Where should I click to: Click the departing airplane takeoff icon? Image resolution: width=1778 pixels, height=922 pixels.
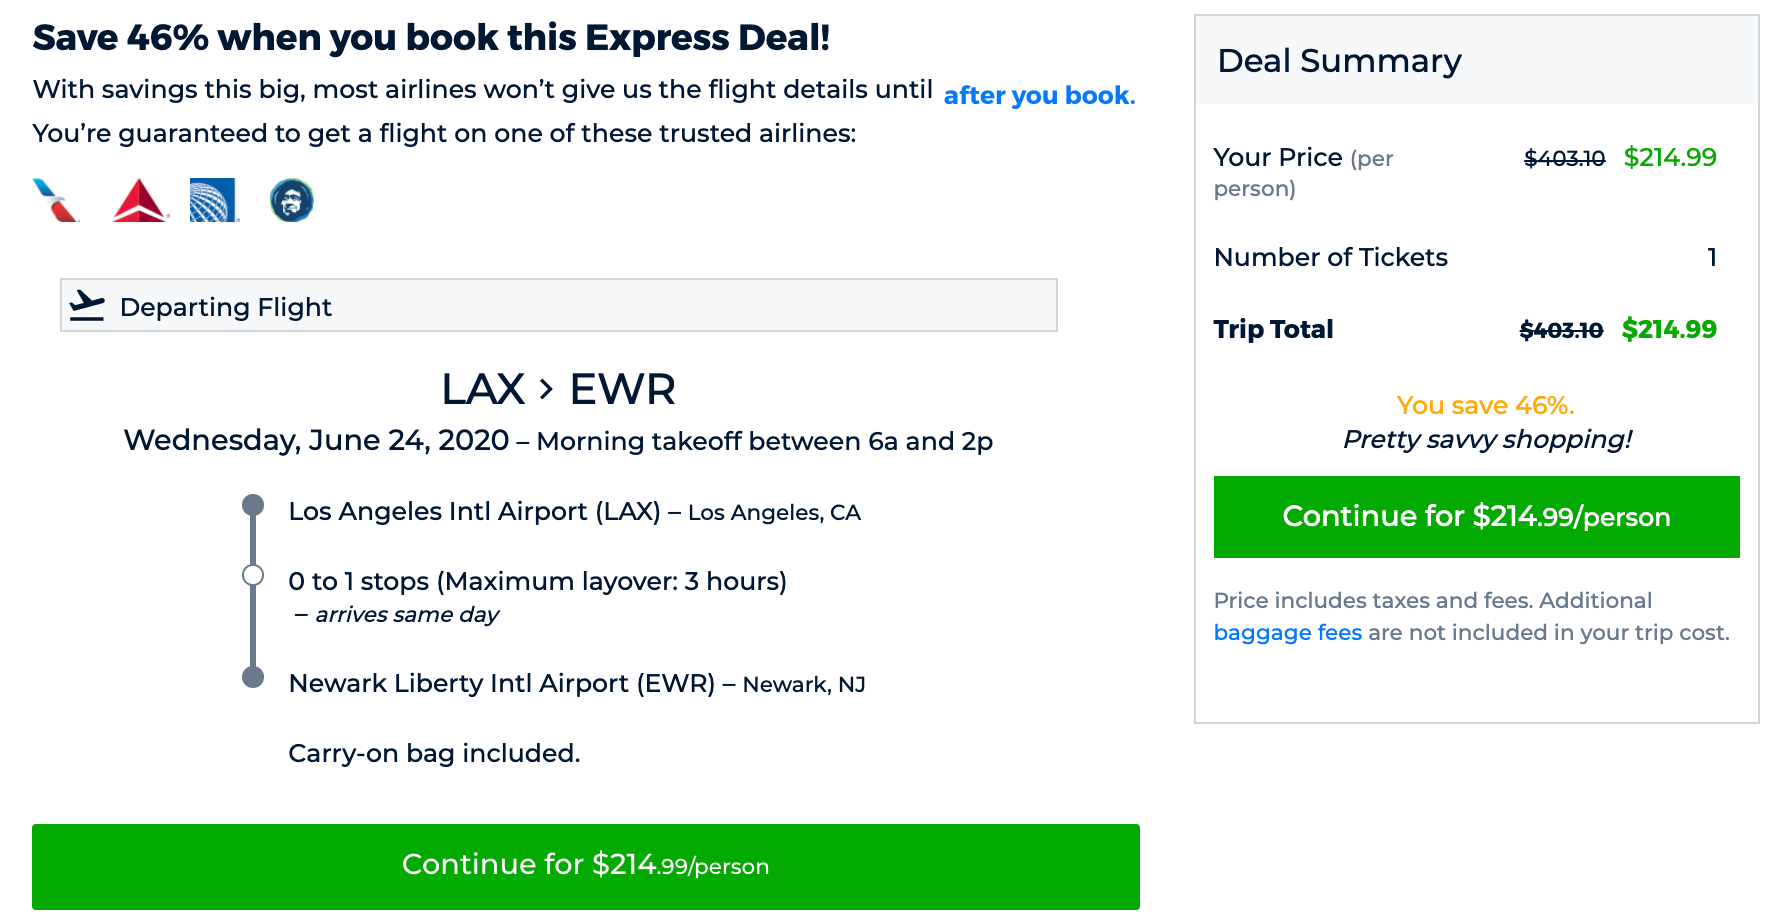click(88, 306)
